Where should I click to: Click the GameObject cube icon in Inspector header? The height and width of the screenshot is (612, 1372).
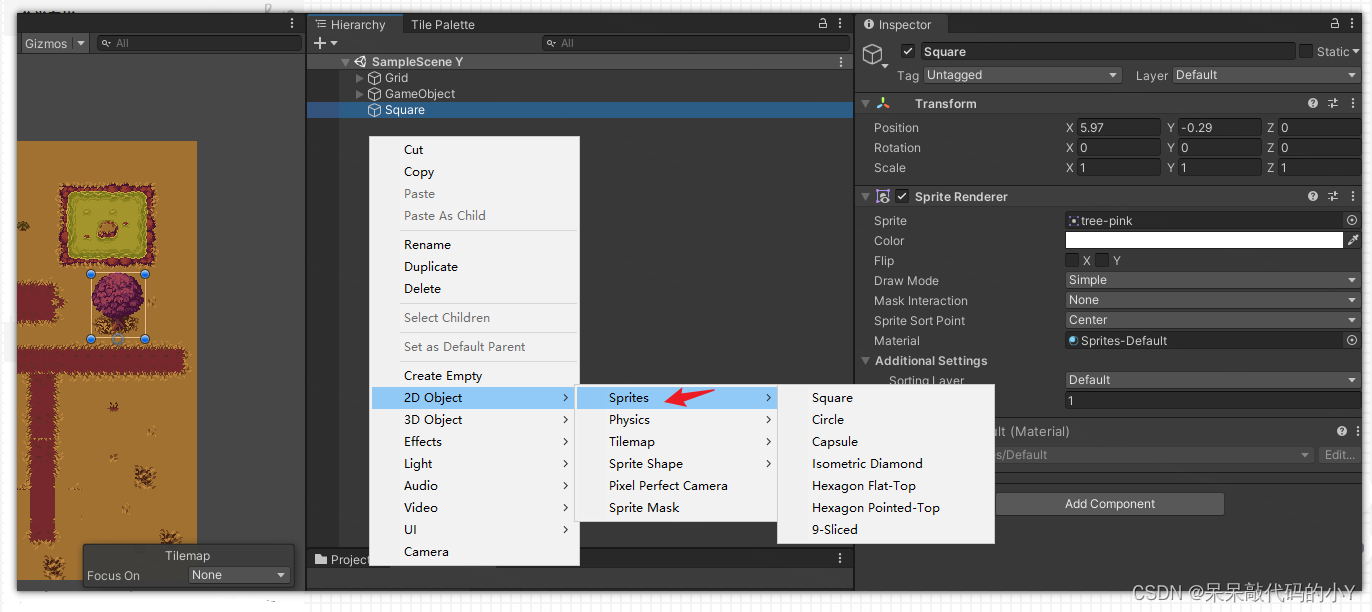click(x=872, y=54)
